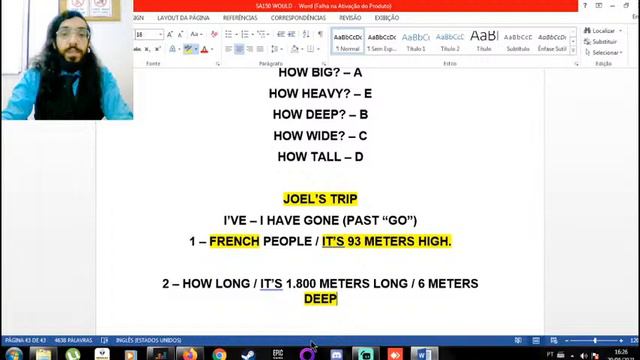Open font size combo box
Image resolution: width=640 pixels, height=360 pixels.
[149, 35]
